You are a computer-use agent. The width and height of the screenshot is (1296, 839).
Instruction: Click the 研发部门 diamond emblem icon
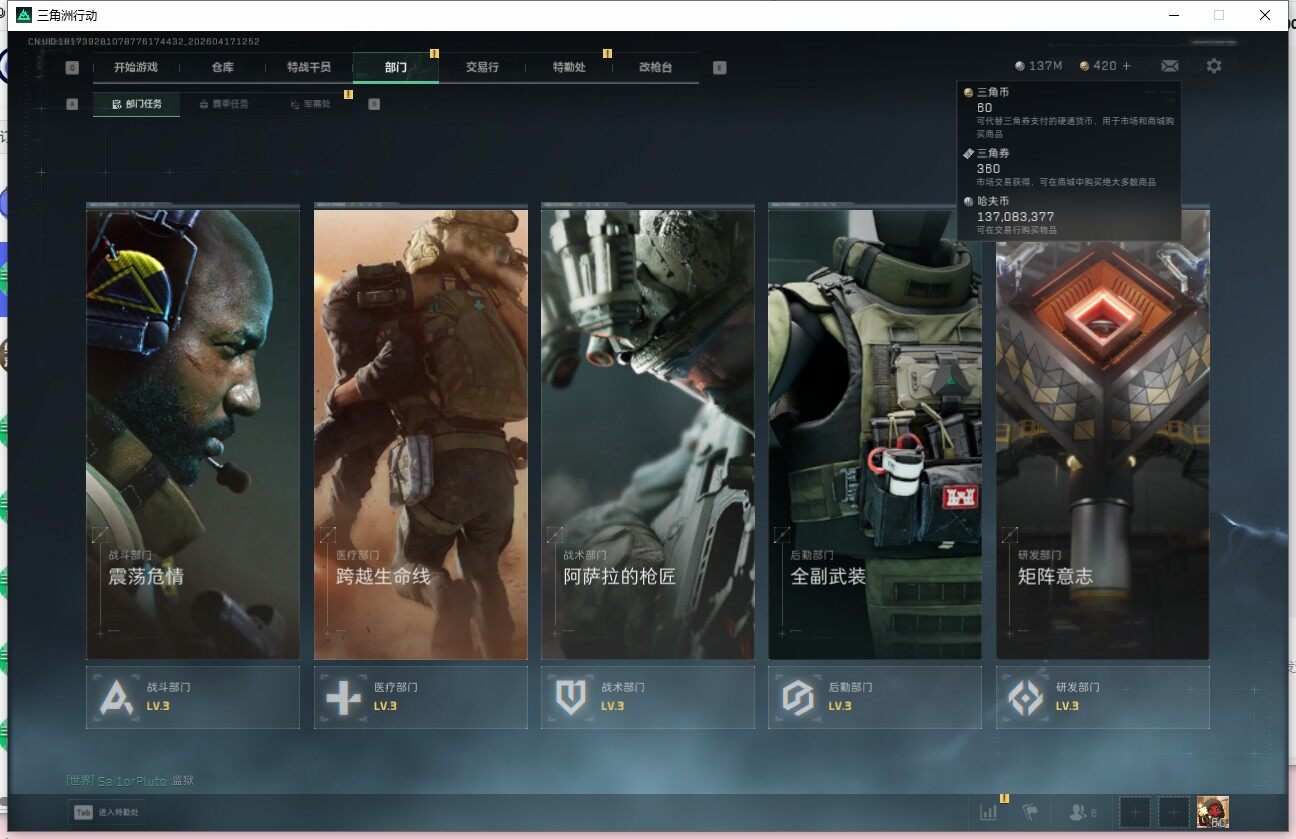(x=1025, y=697)
